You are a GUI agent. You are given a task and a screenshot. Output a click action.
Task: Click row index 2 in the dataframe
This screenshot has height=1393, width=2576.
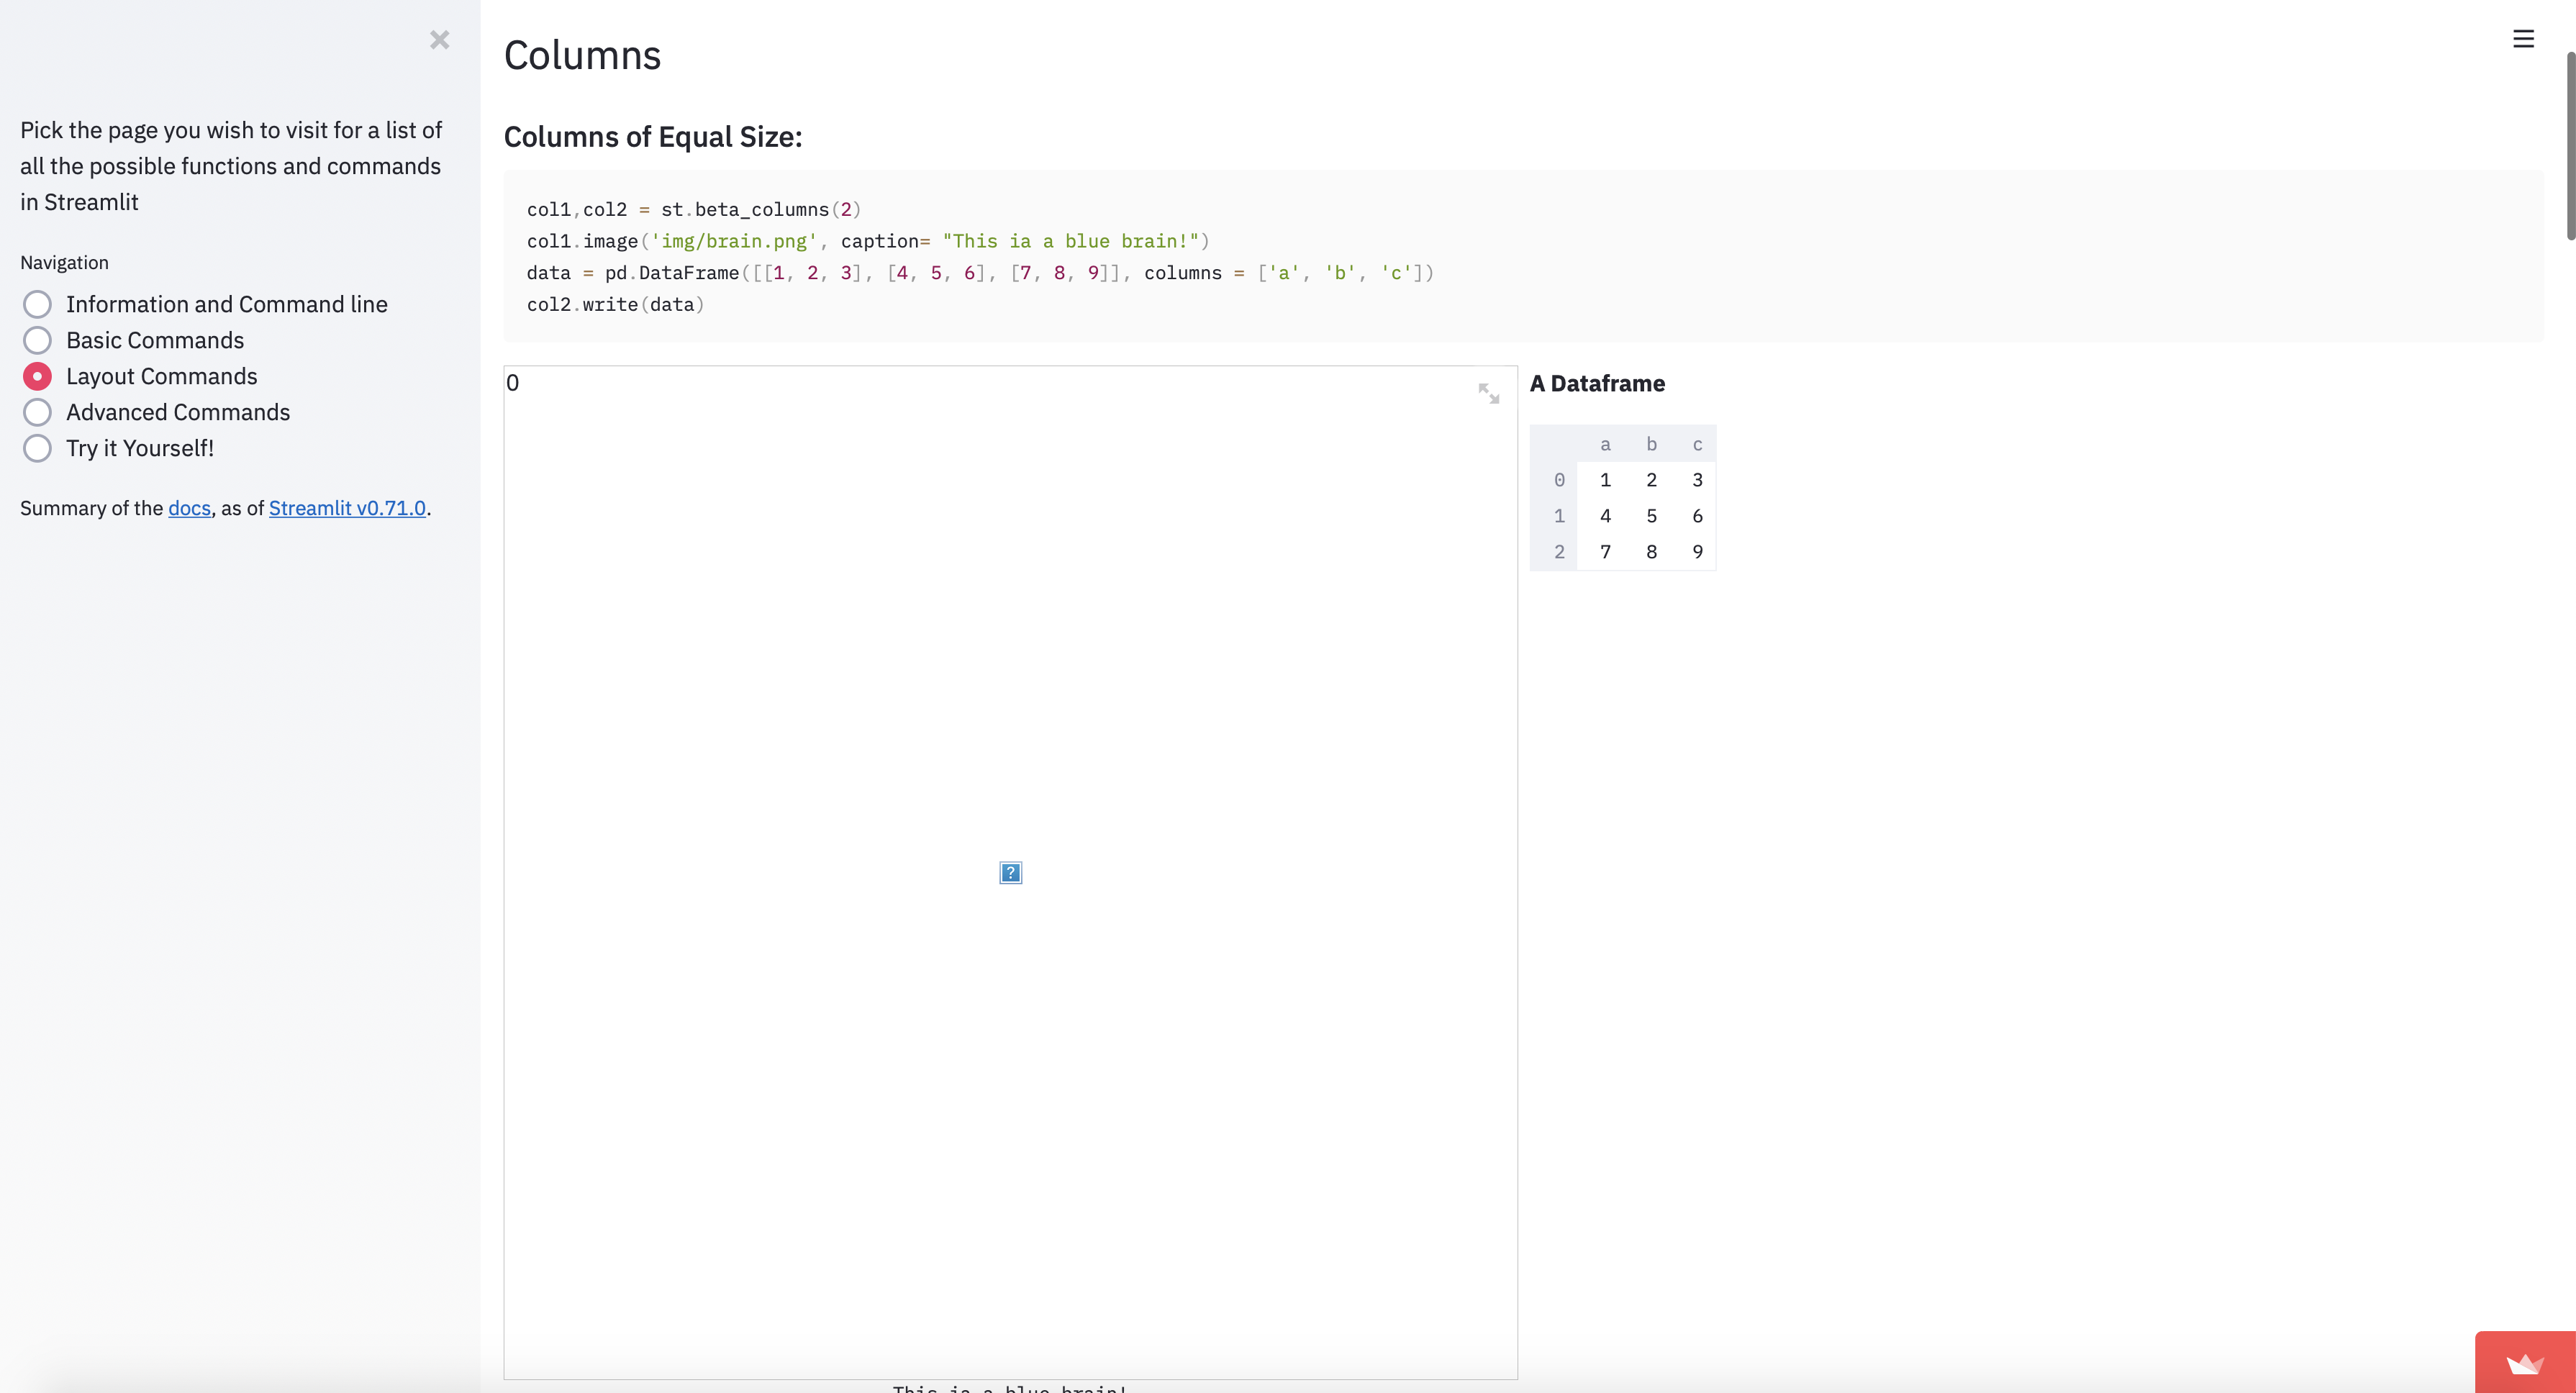(1559, 551)
